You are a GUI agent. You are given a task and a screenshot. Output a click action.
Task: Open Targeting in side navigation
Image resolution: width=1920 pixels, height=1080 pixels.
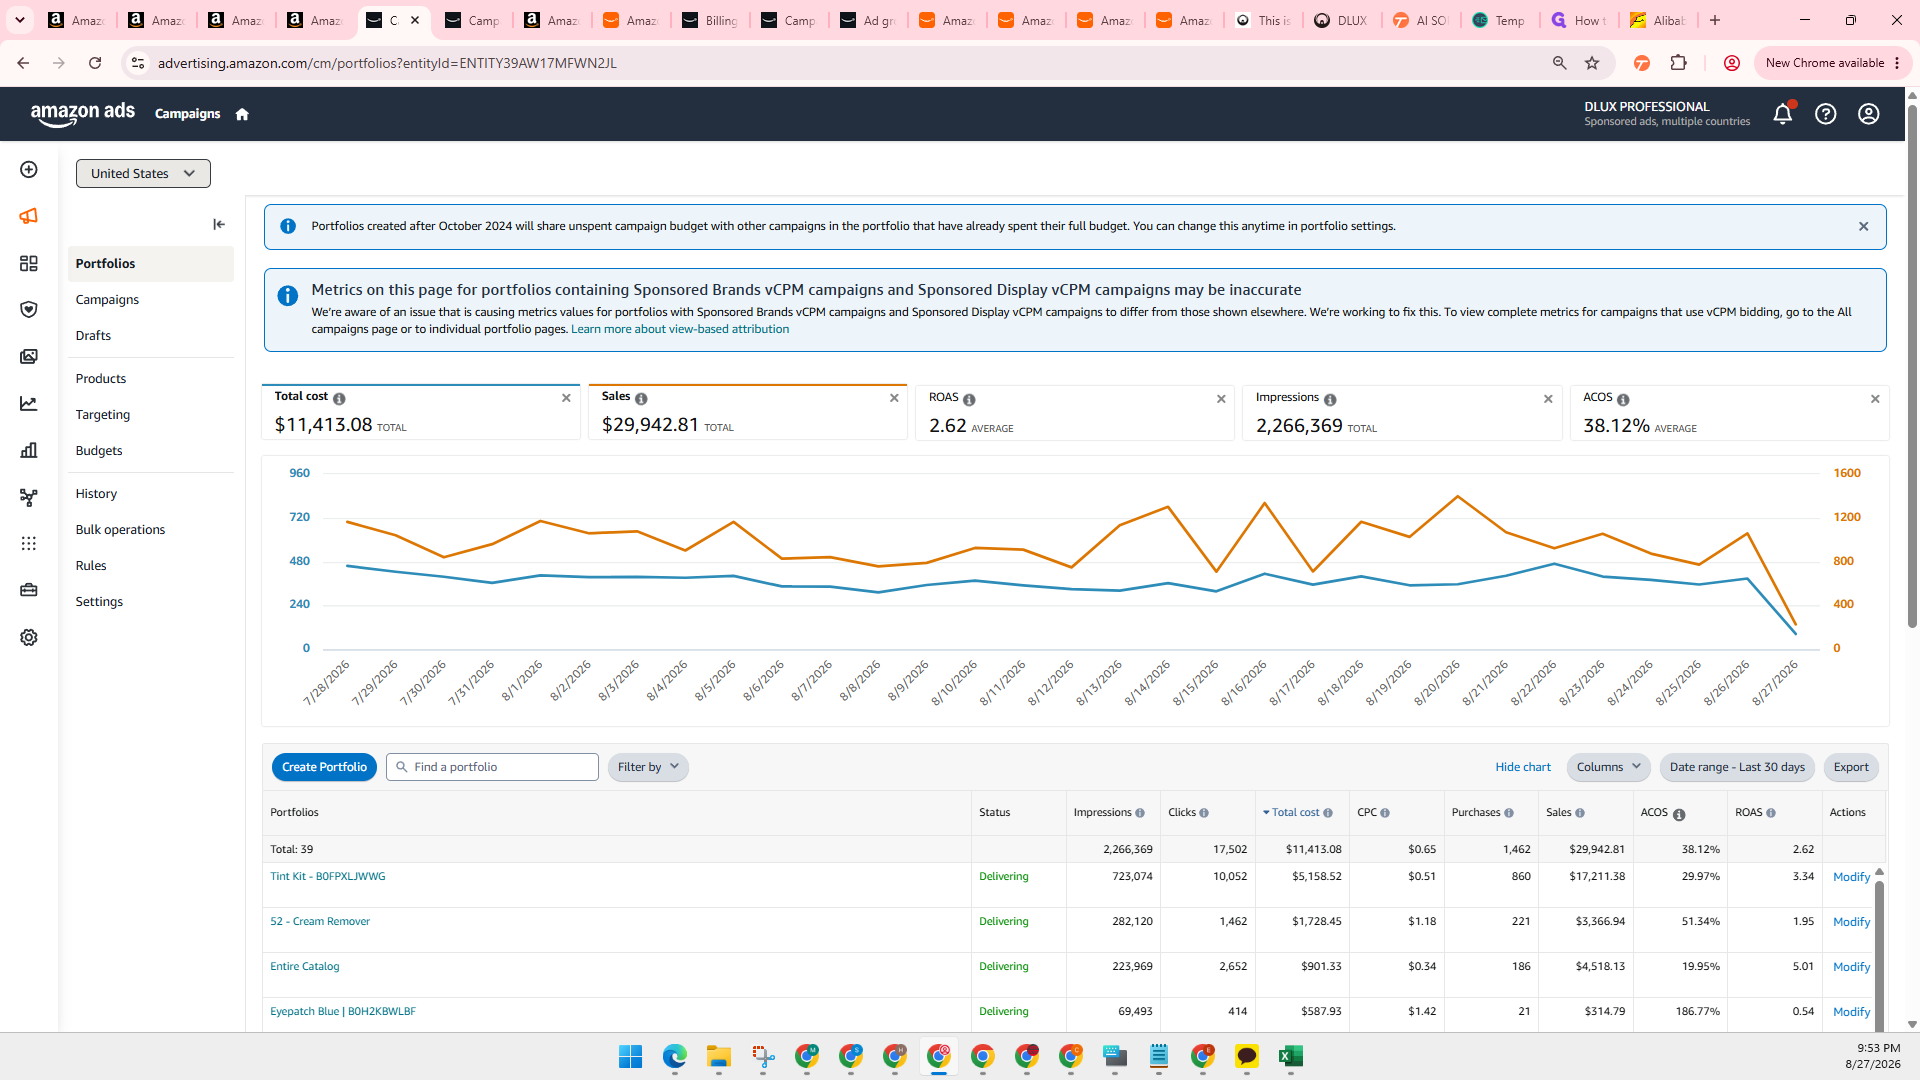(102, 415)
